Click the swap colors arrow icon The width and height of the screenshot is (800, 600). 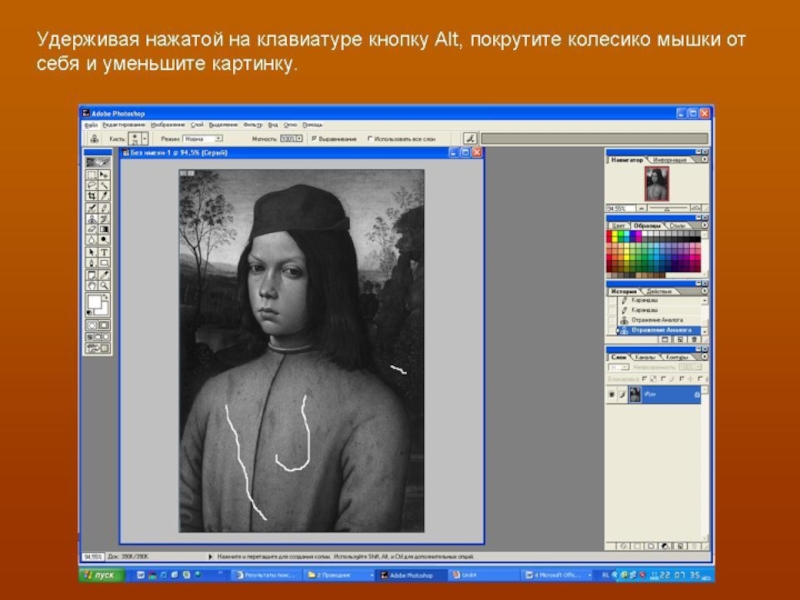pyautogui.click(x=106, y=296)
